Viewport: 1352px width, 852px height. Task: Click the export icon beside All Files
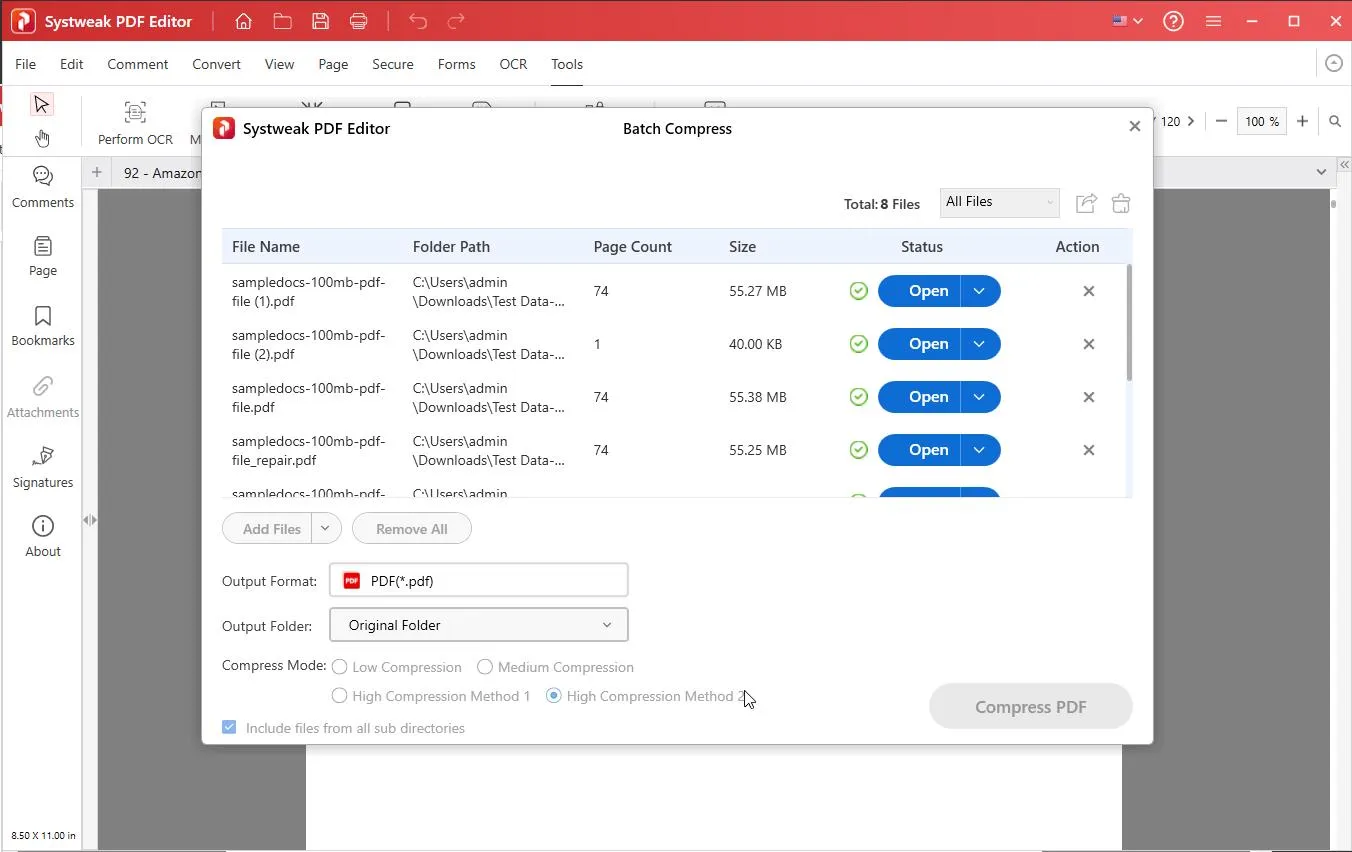click(1086, 203)
